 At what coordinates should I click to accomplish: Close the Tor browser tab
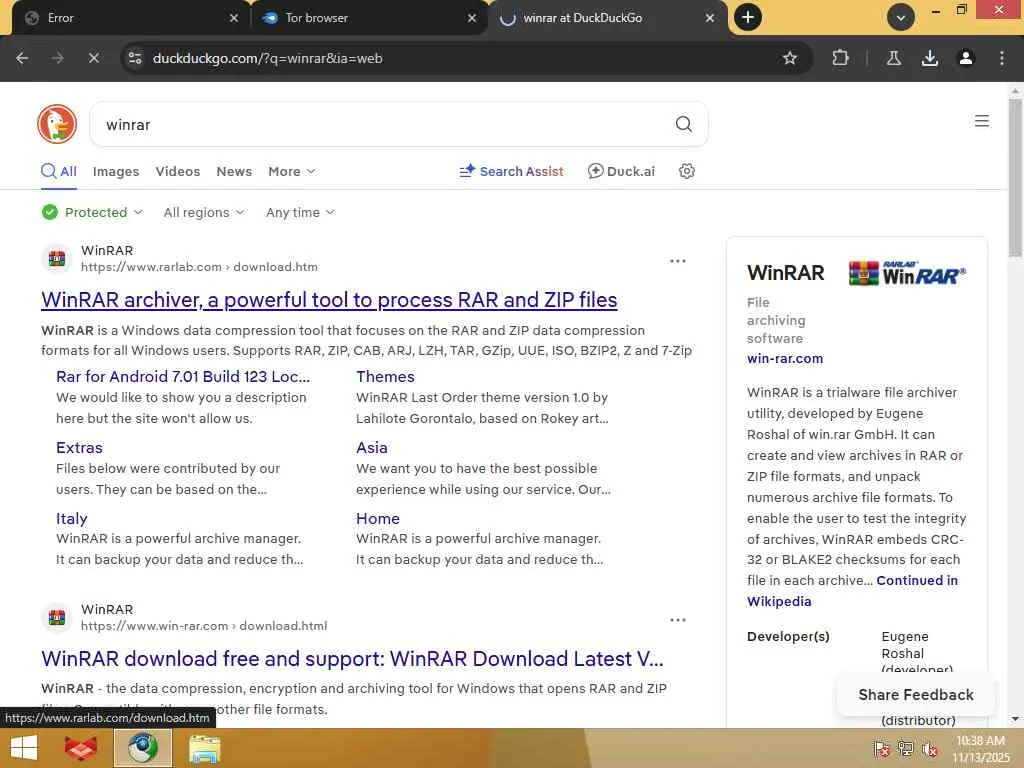click(472, 18)
